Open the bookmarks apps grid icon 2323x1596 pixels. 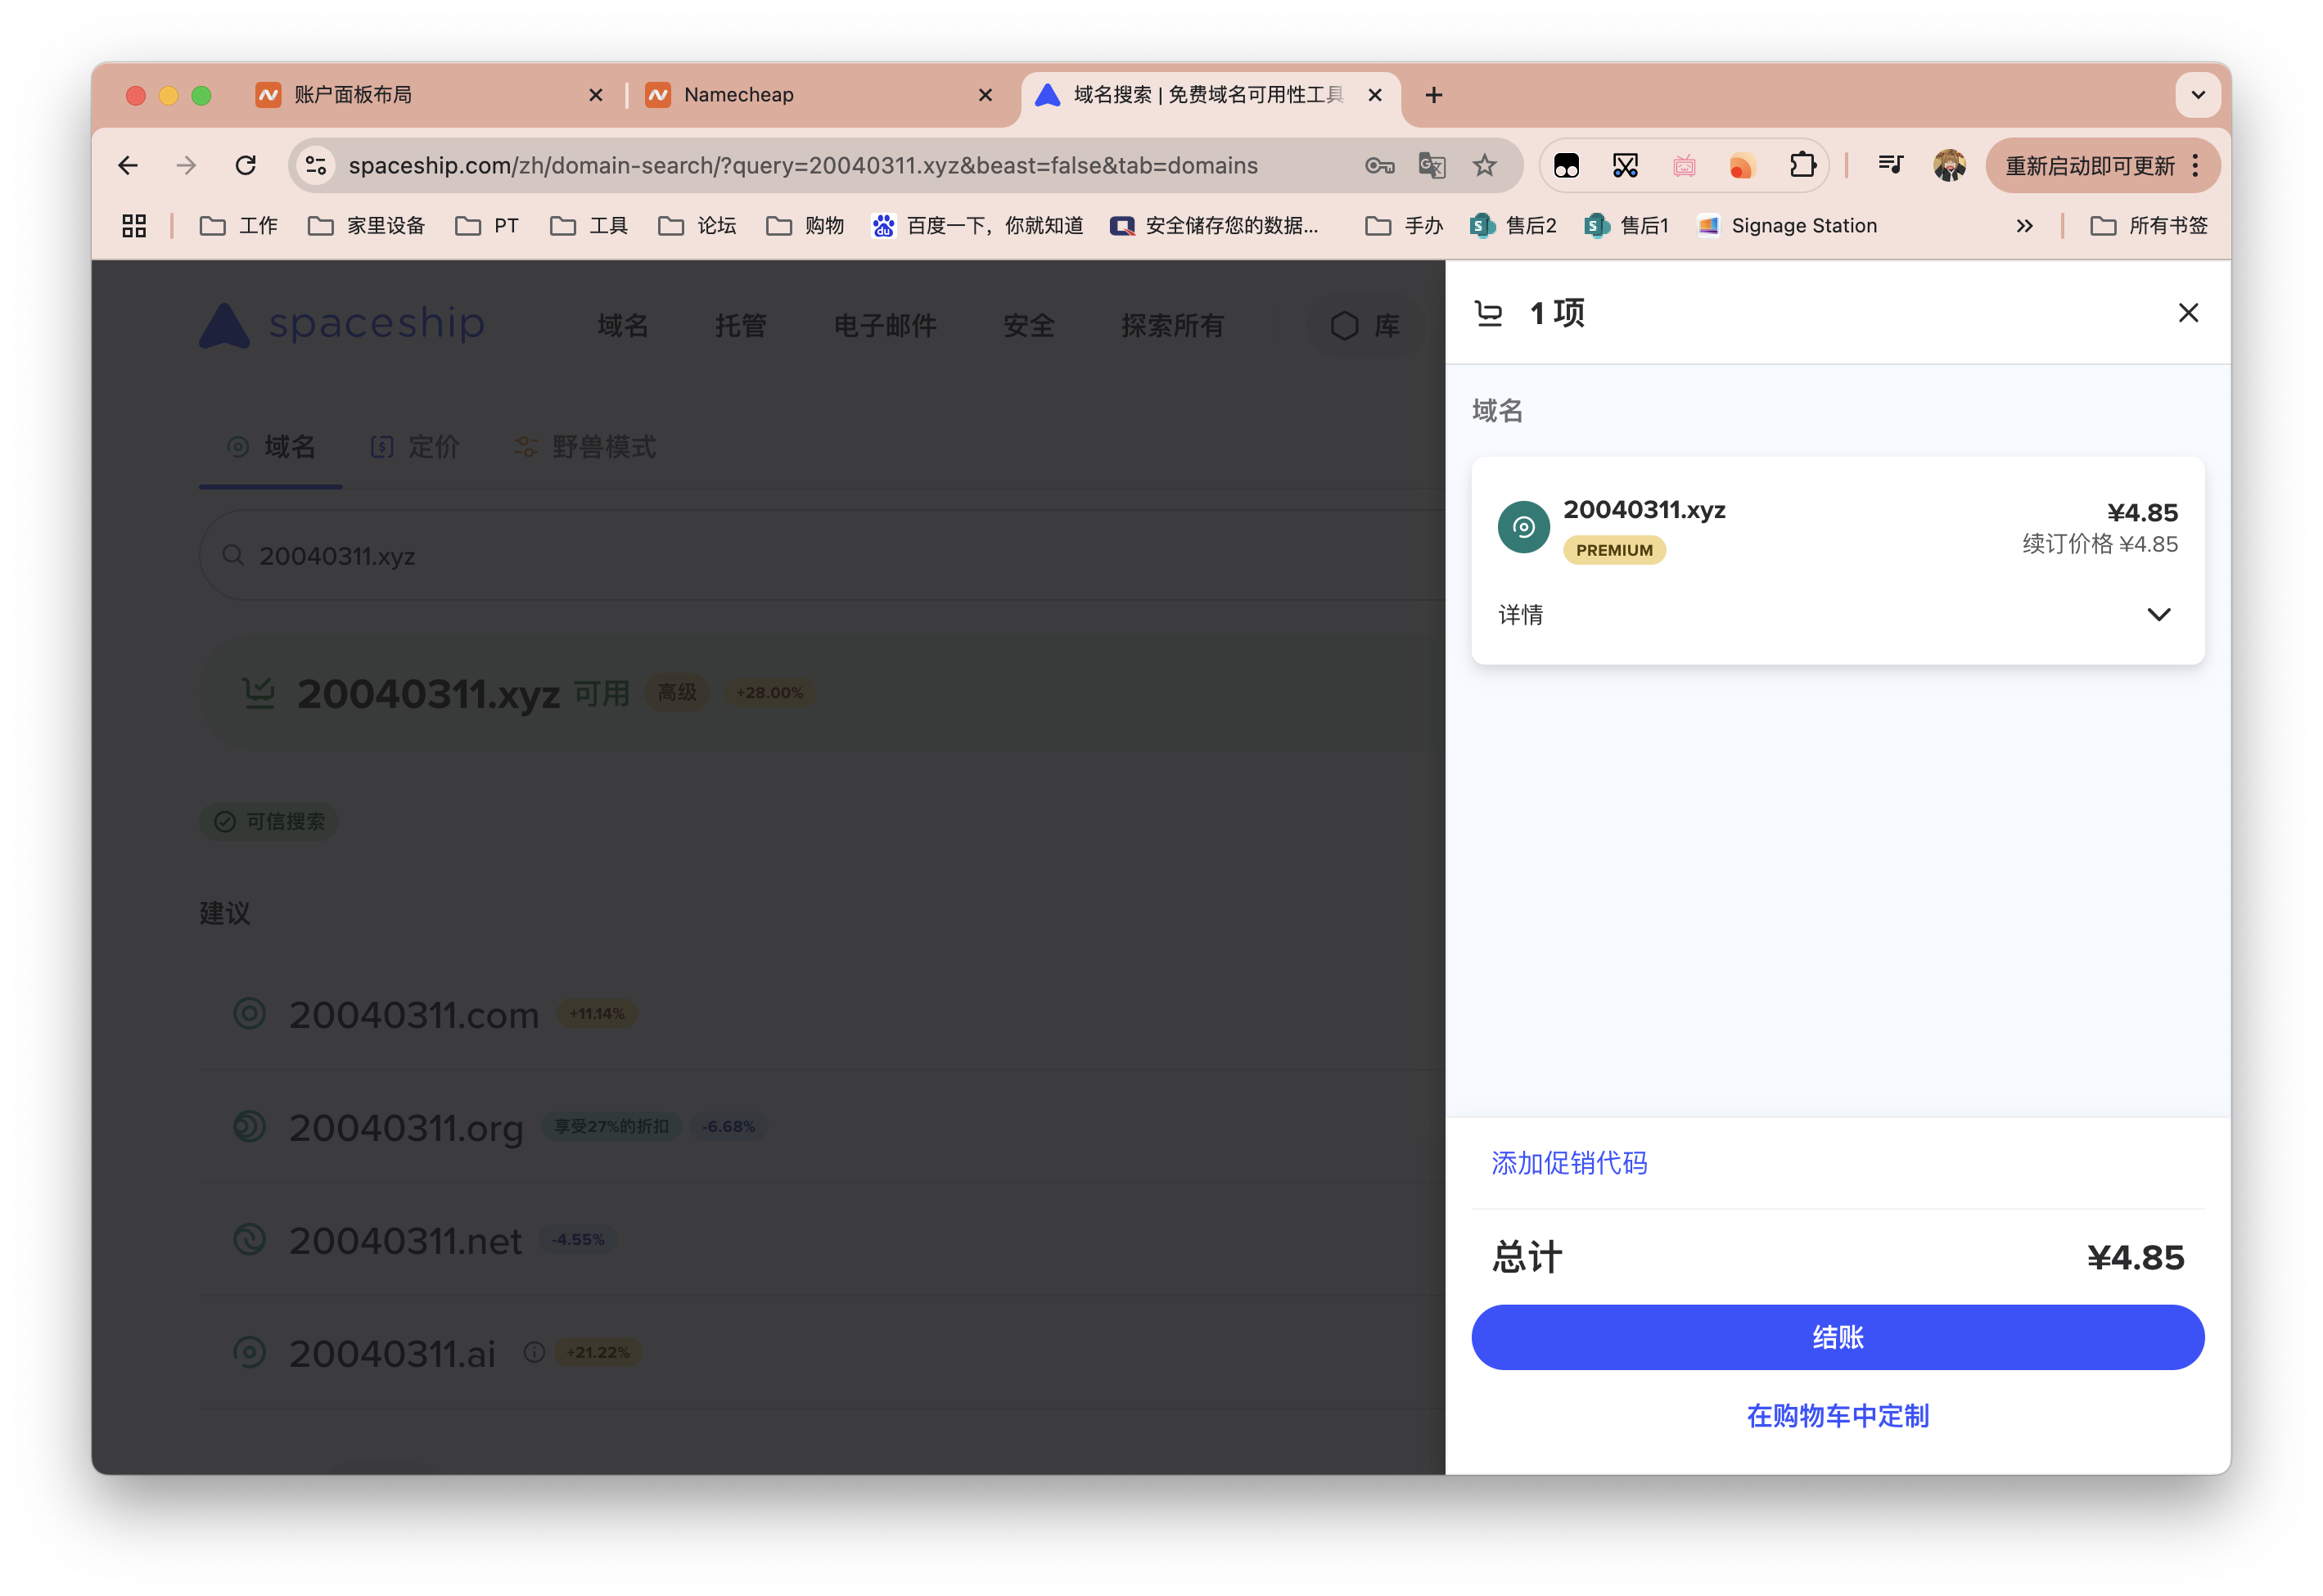tap(134, 226)
